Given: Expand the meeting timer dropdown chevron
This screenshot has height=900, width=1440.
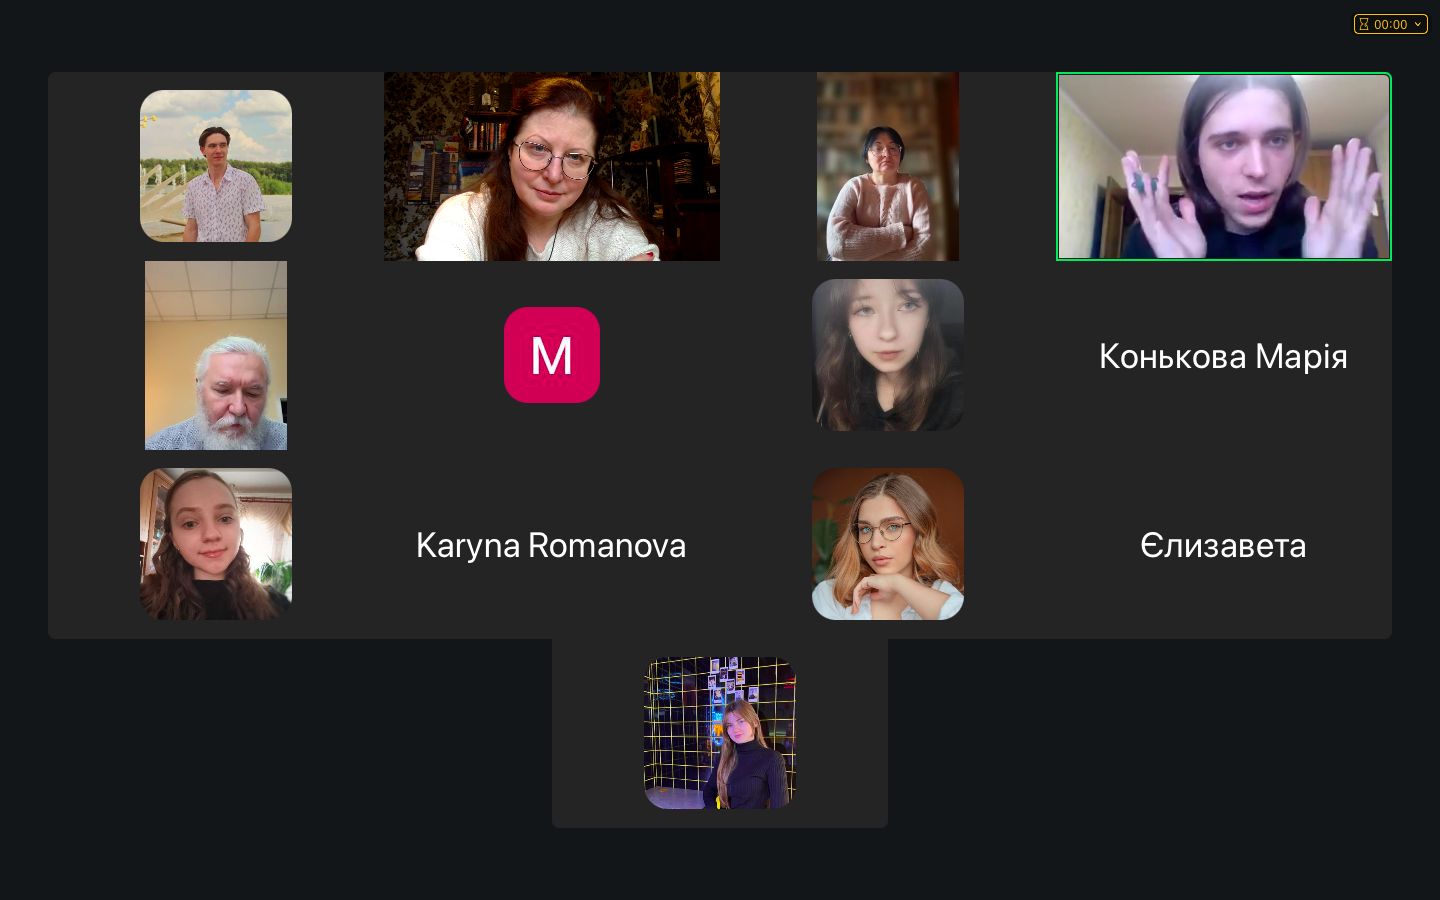Looking at the screenshot, I should (1417, 24).
